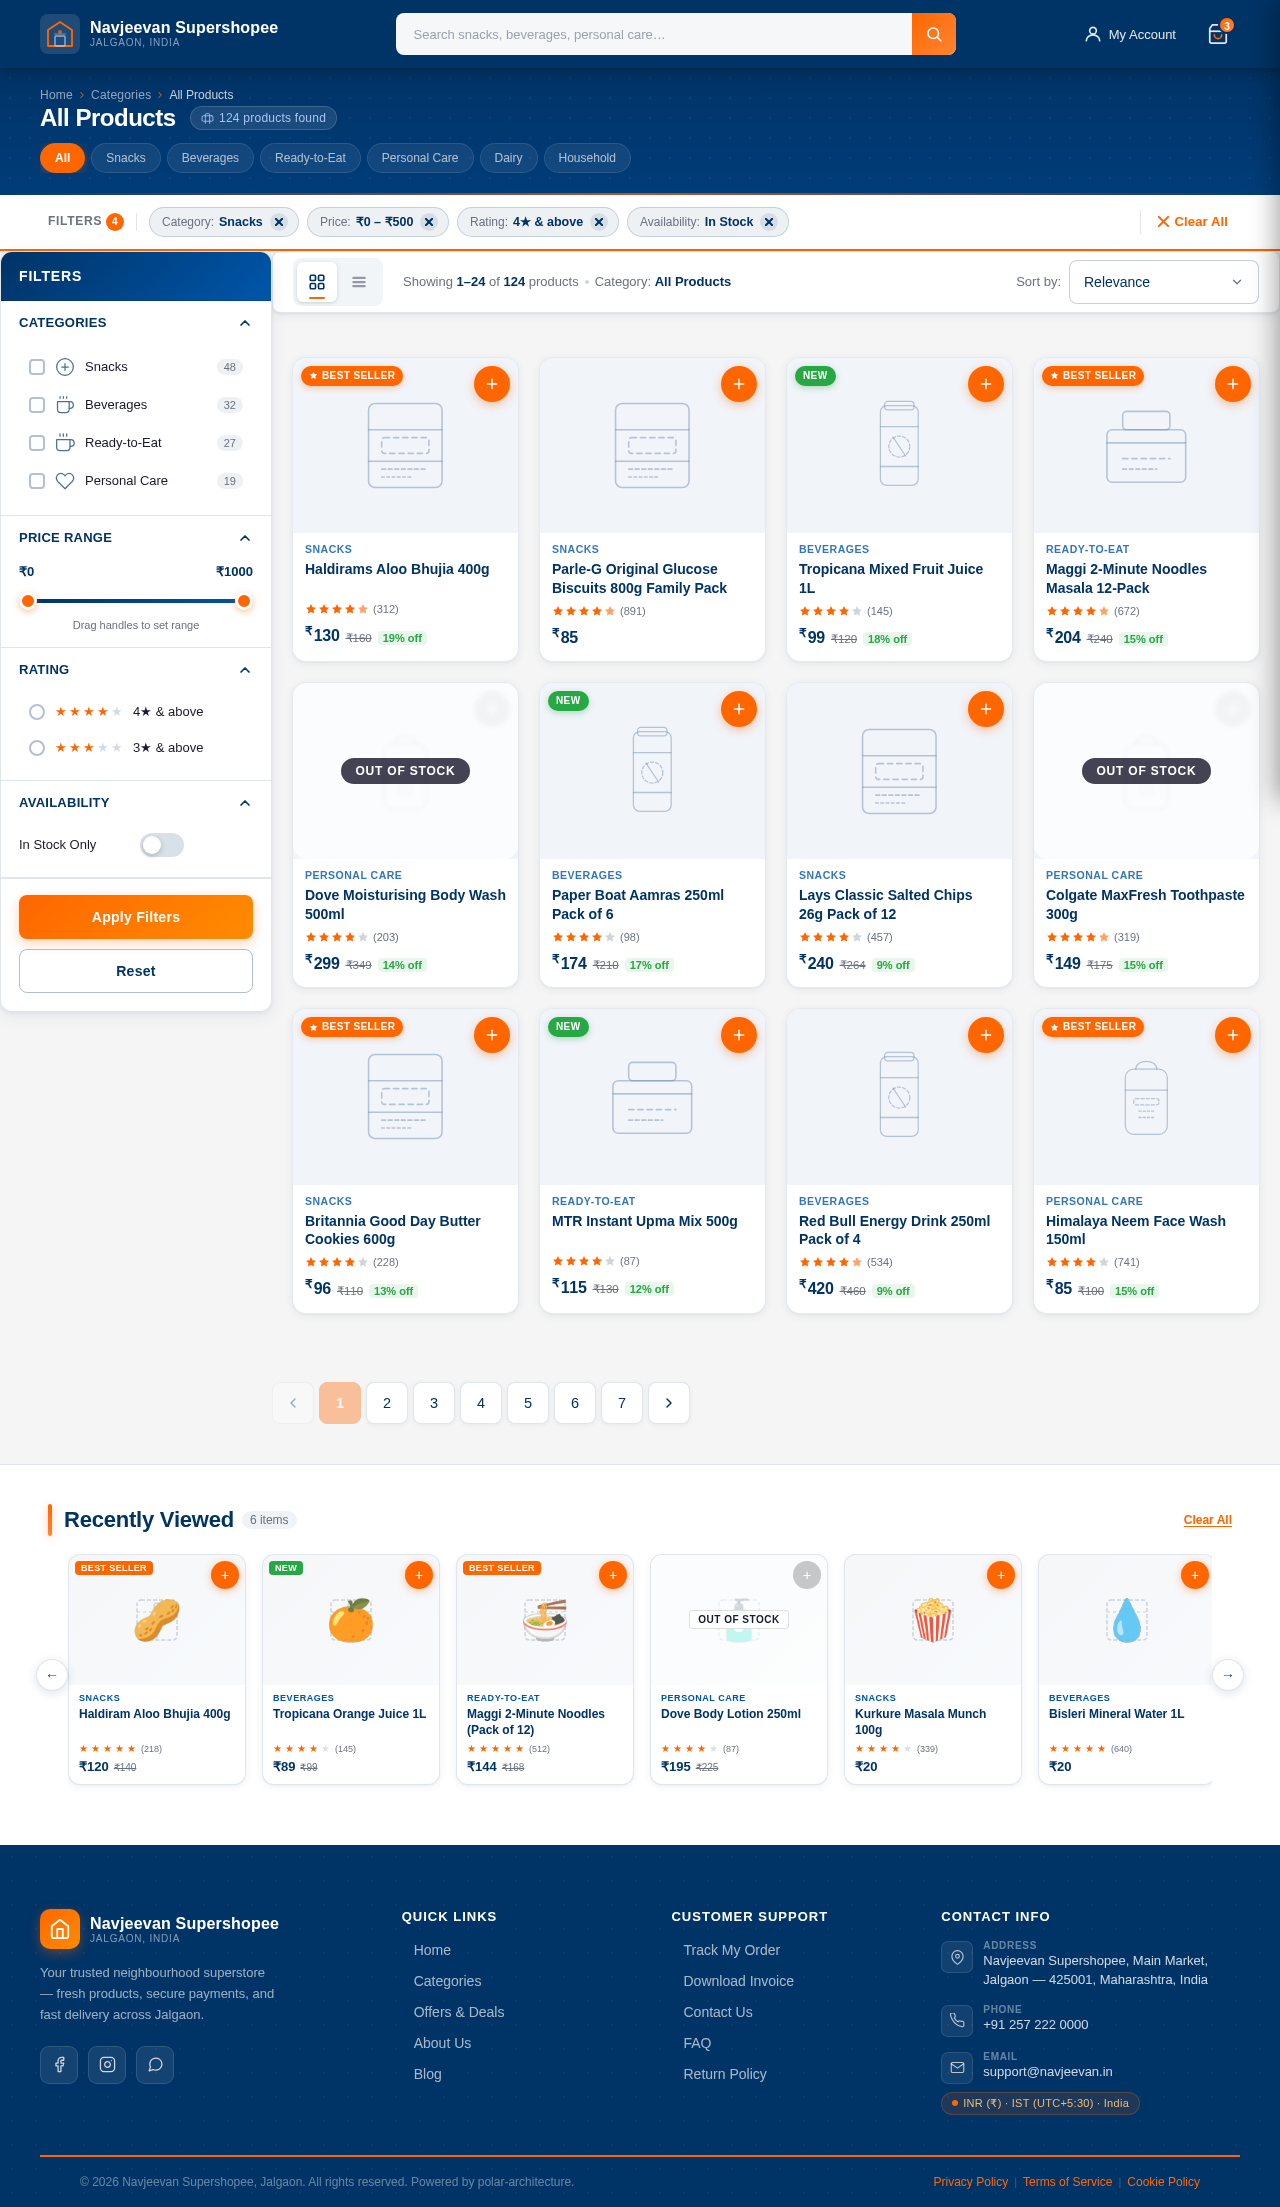Go to pagination page 3
The image size is (1280, 2207).
(x=434, y=1403)
